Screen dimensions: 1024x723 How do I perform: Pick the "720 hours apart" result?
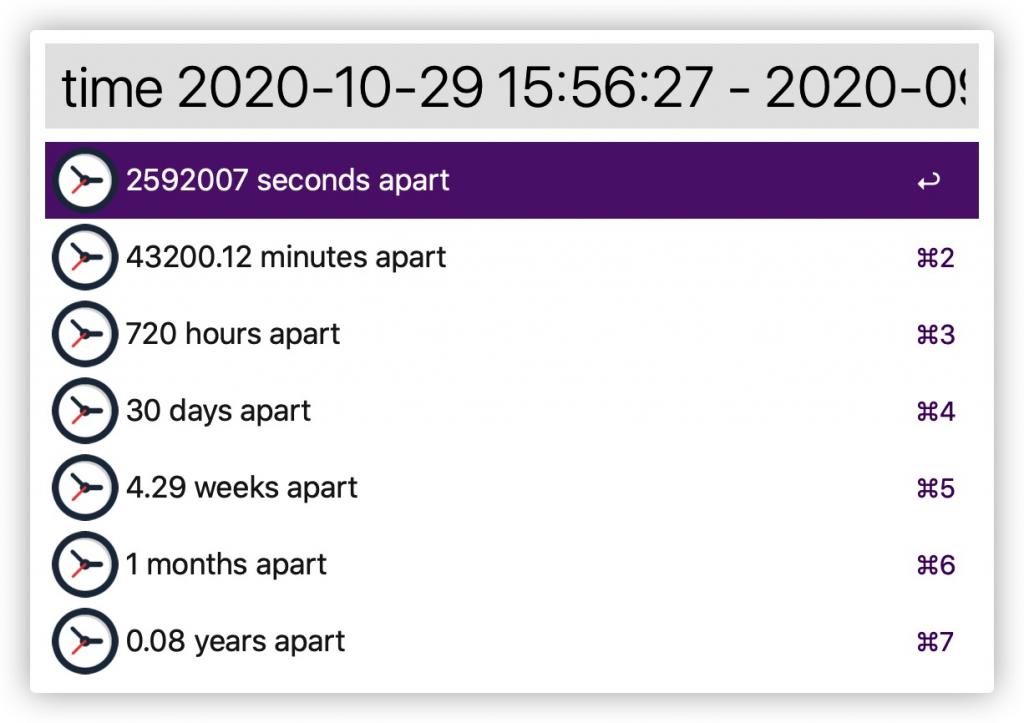[233, 334]
